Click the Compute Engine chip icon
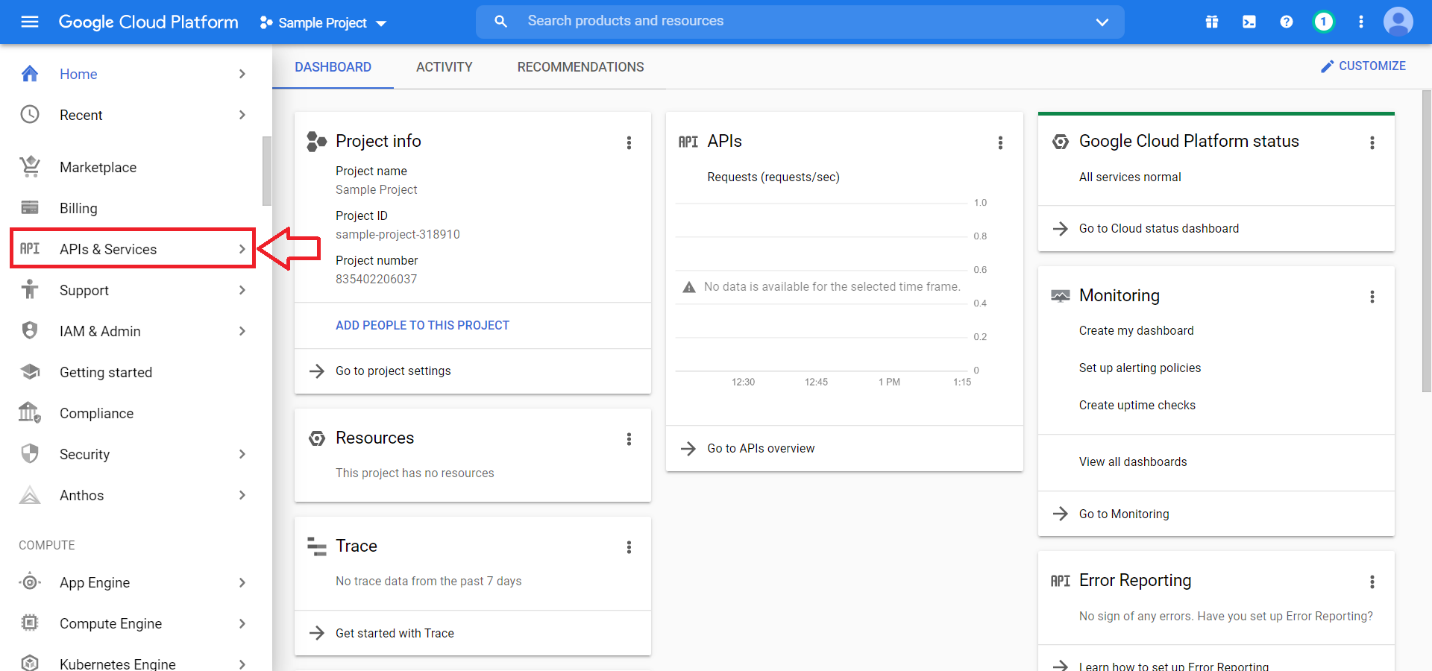The image size is (1432, 671). click(x=30, y=623)
